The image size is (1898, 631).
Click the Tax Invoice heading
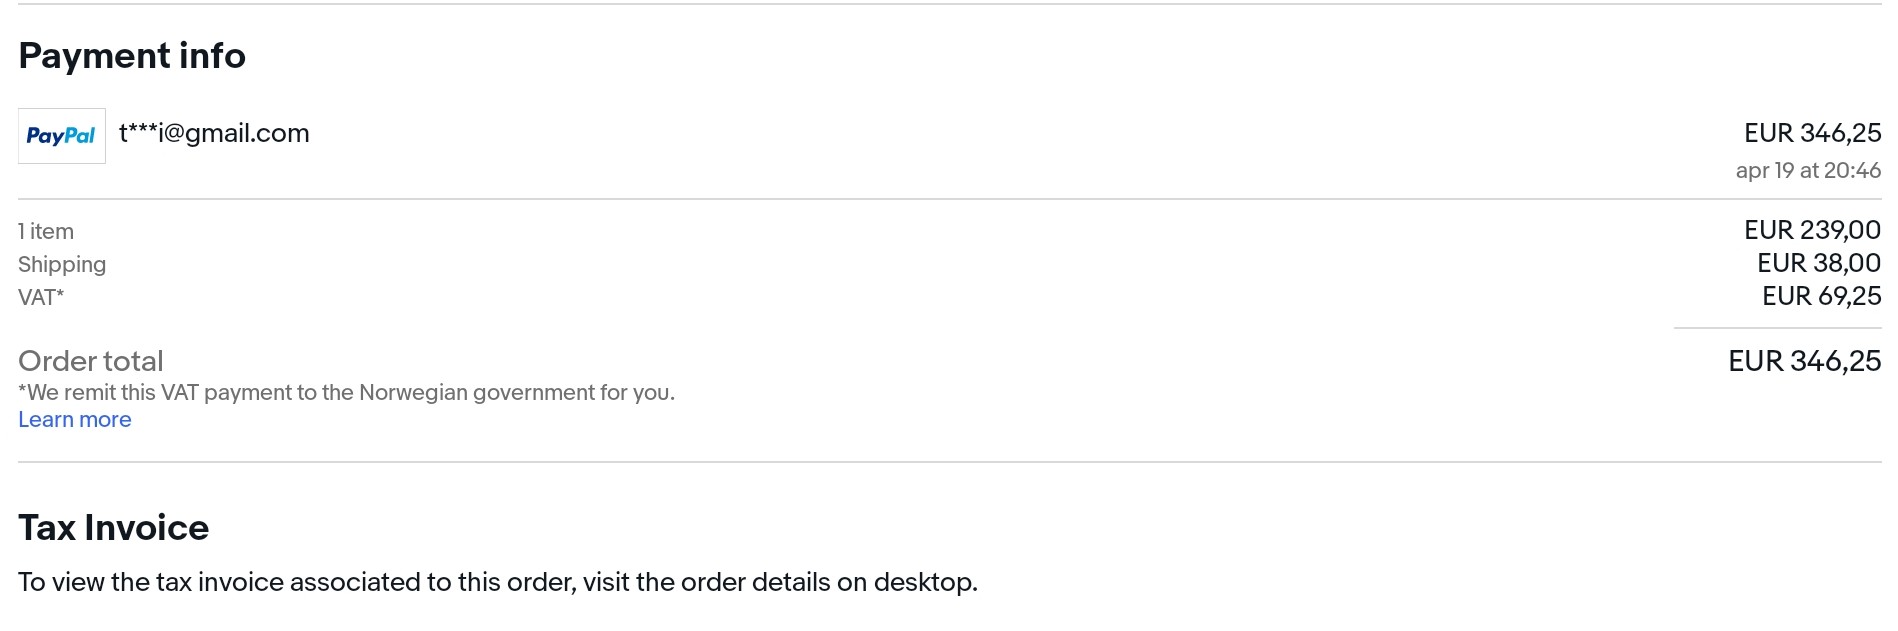tap(114, 528)
